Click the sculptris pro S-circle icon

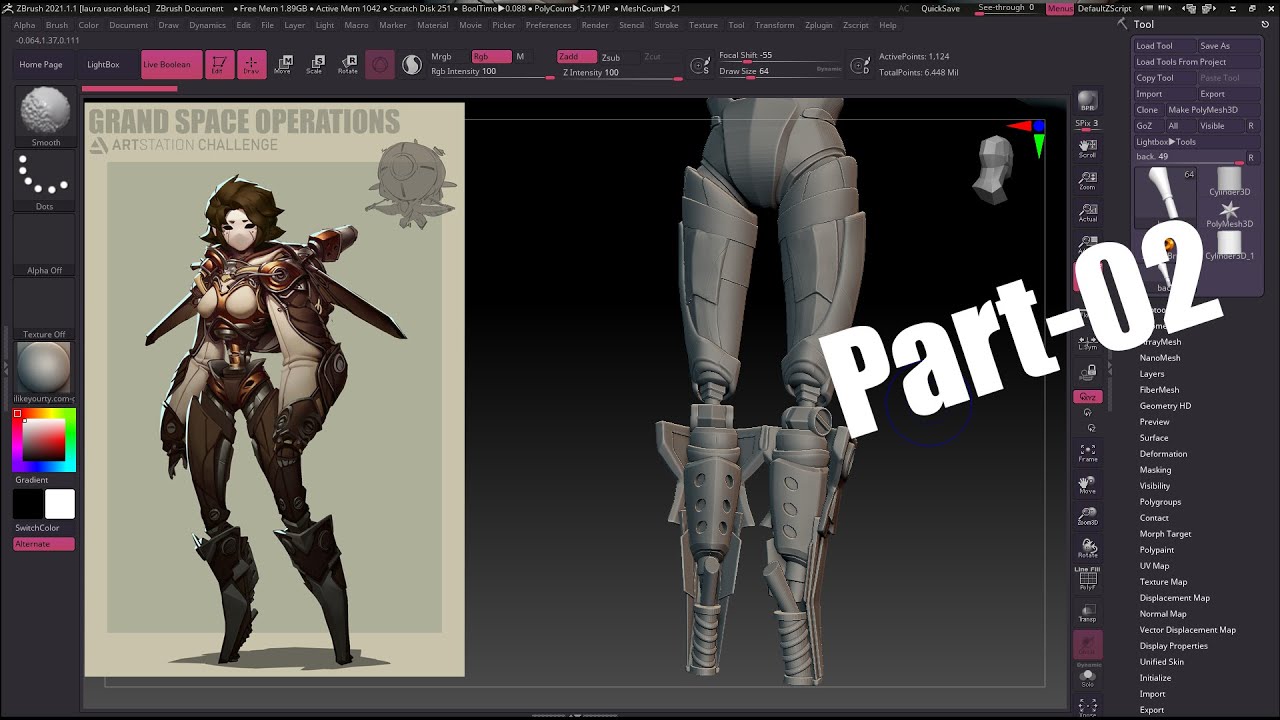click(411, 65)
